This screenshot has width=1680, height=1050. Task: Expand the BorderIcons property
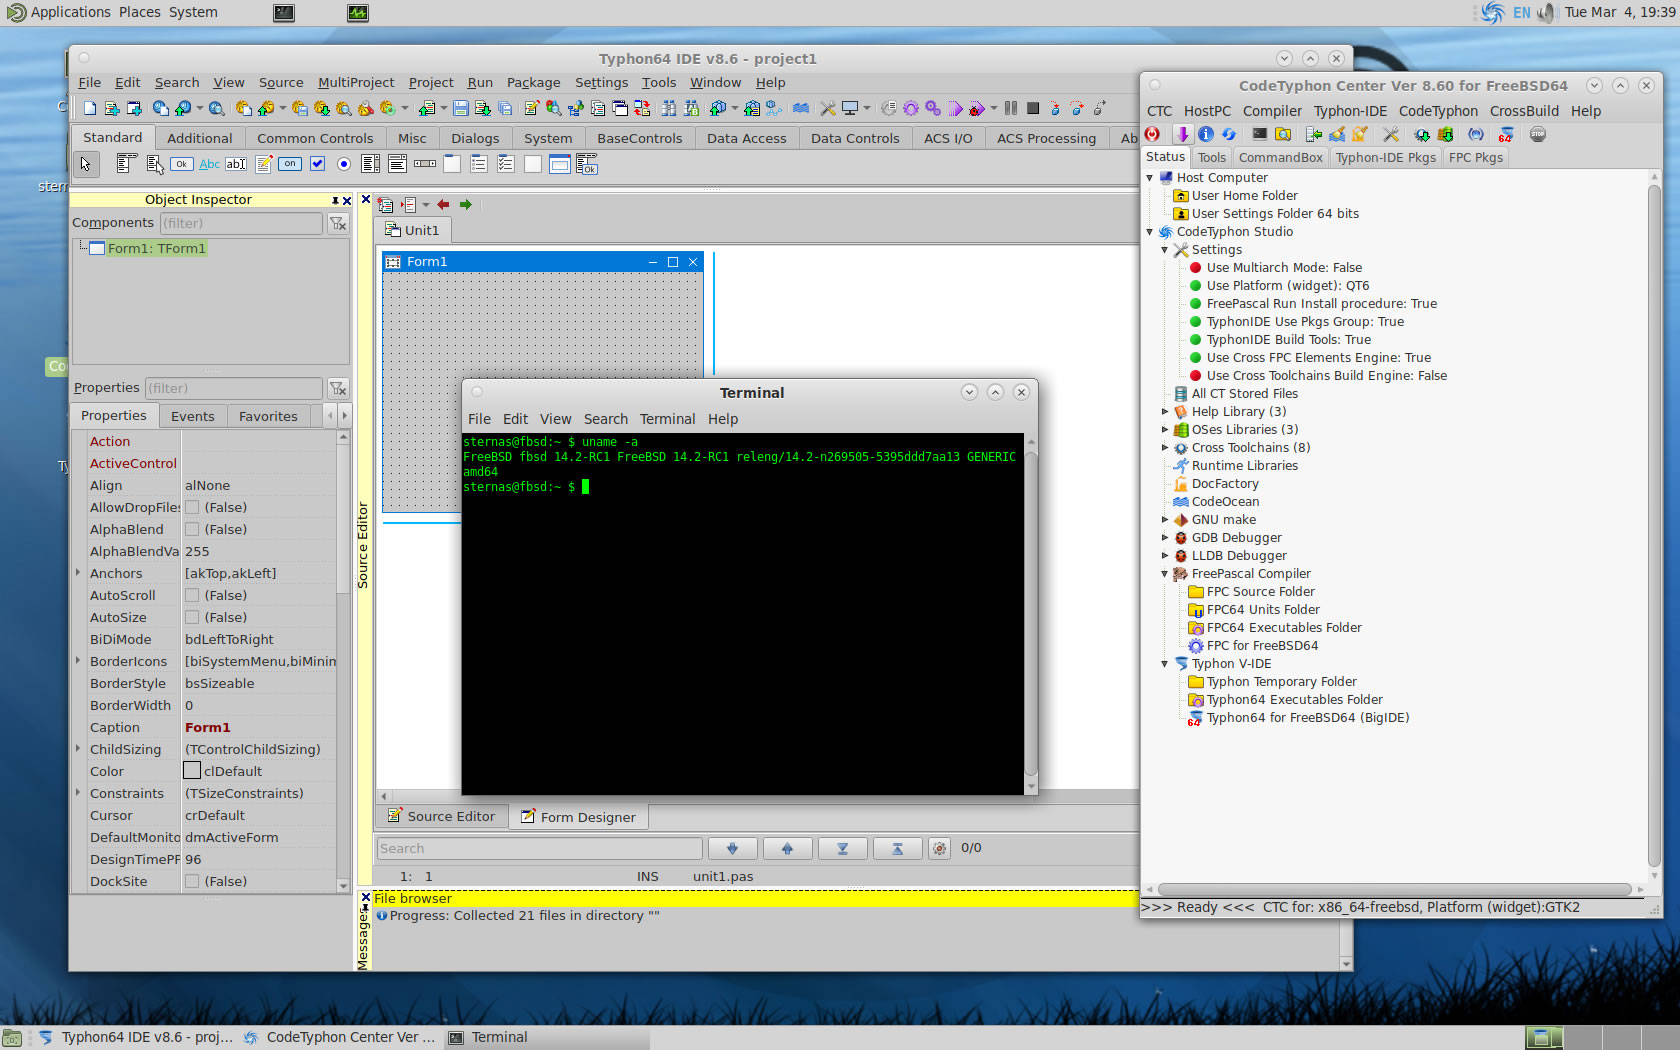[x=78, y=661]
